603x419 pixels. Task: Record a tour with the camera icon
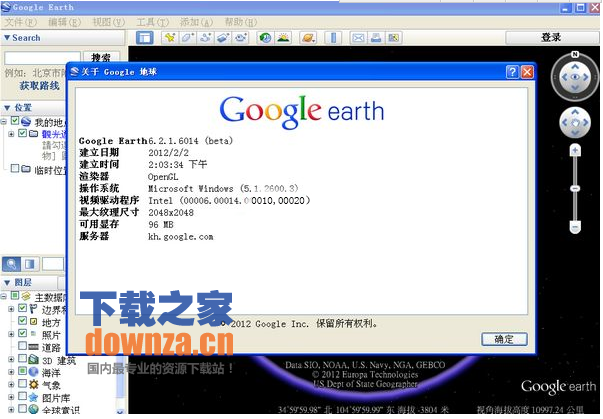click(242, 38)
